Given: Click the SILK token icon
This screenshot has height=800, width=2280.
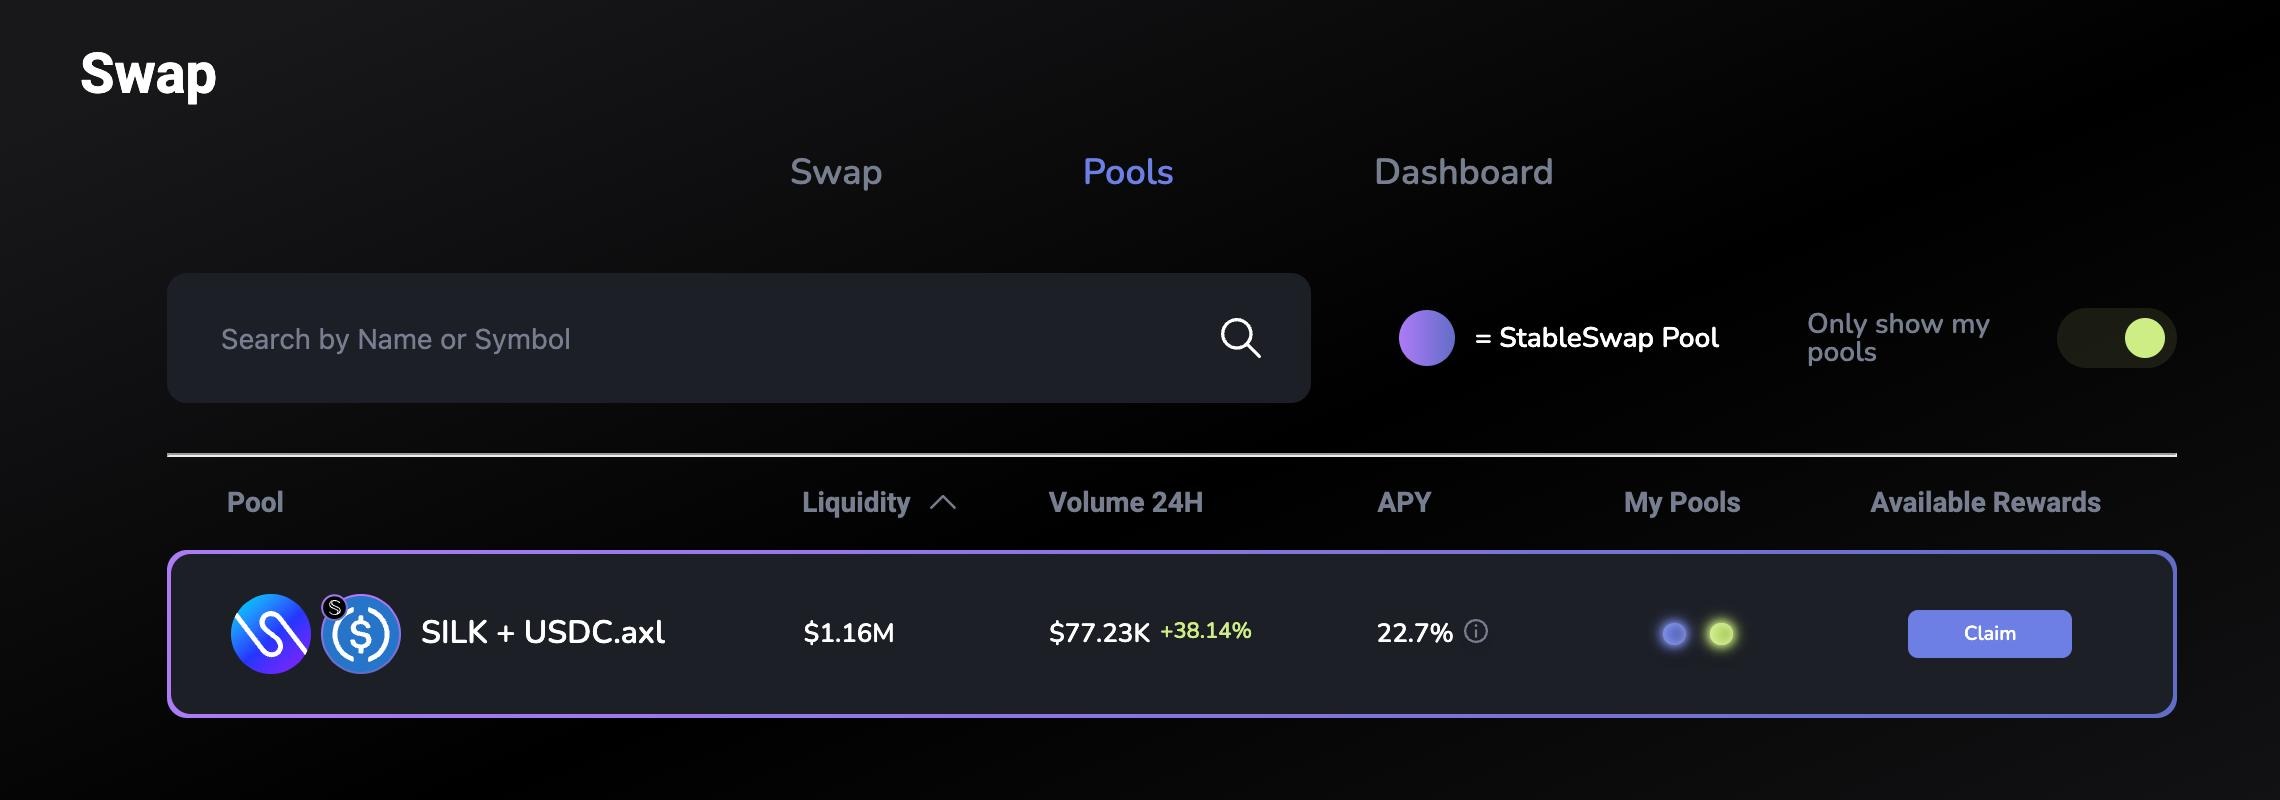Looking at the screenshot, I should pos(270,634).
